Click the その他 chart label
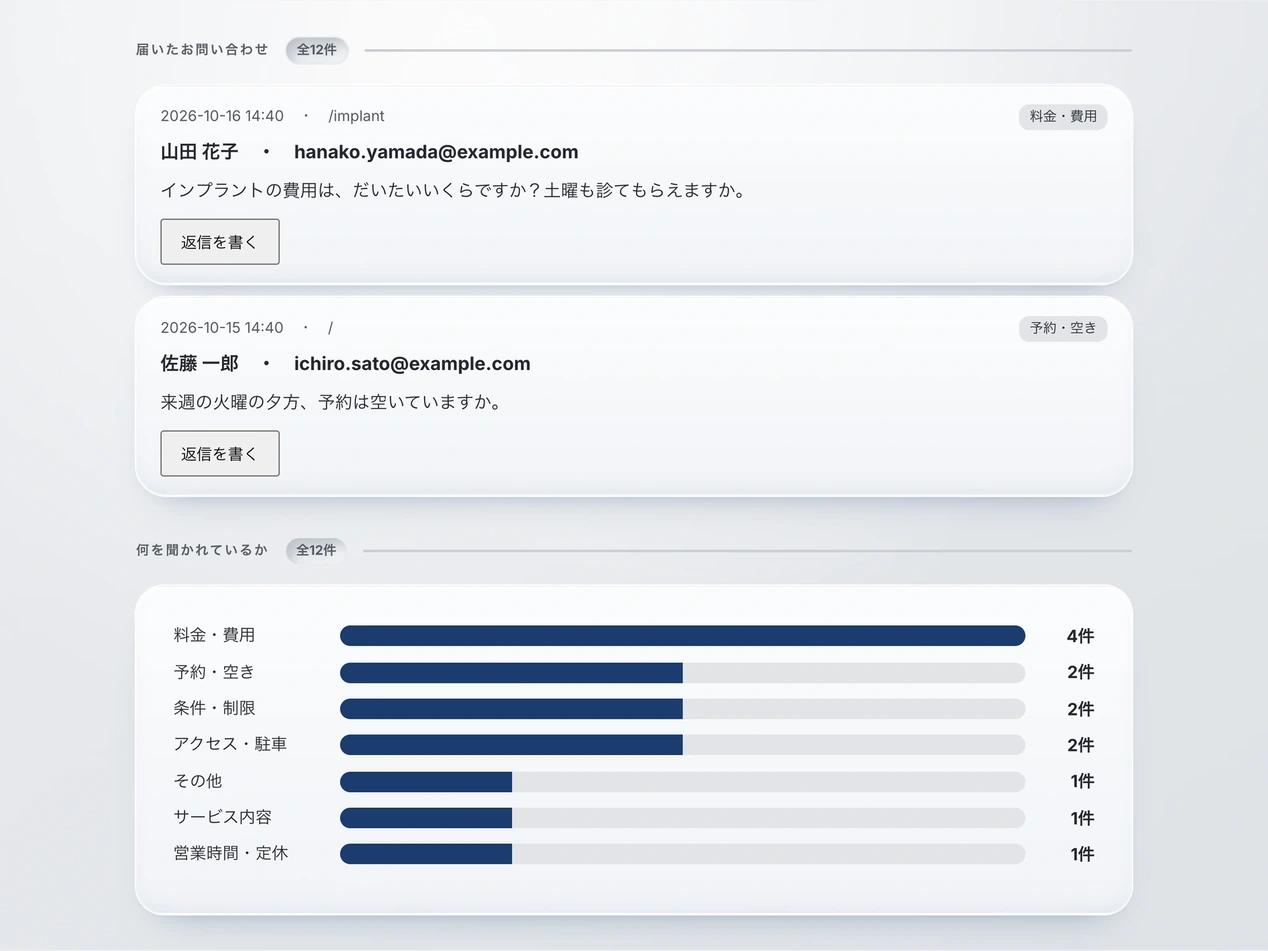Image resolution: width=1268 pixels, height=951 pixels. click(x=198, y=781)
